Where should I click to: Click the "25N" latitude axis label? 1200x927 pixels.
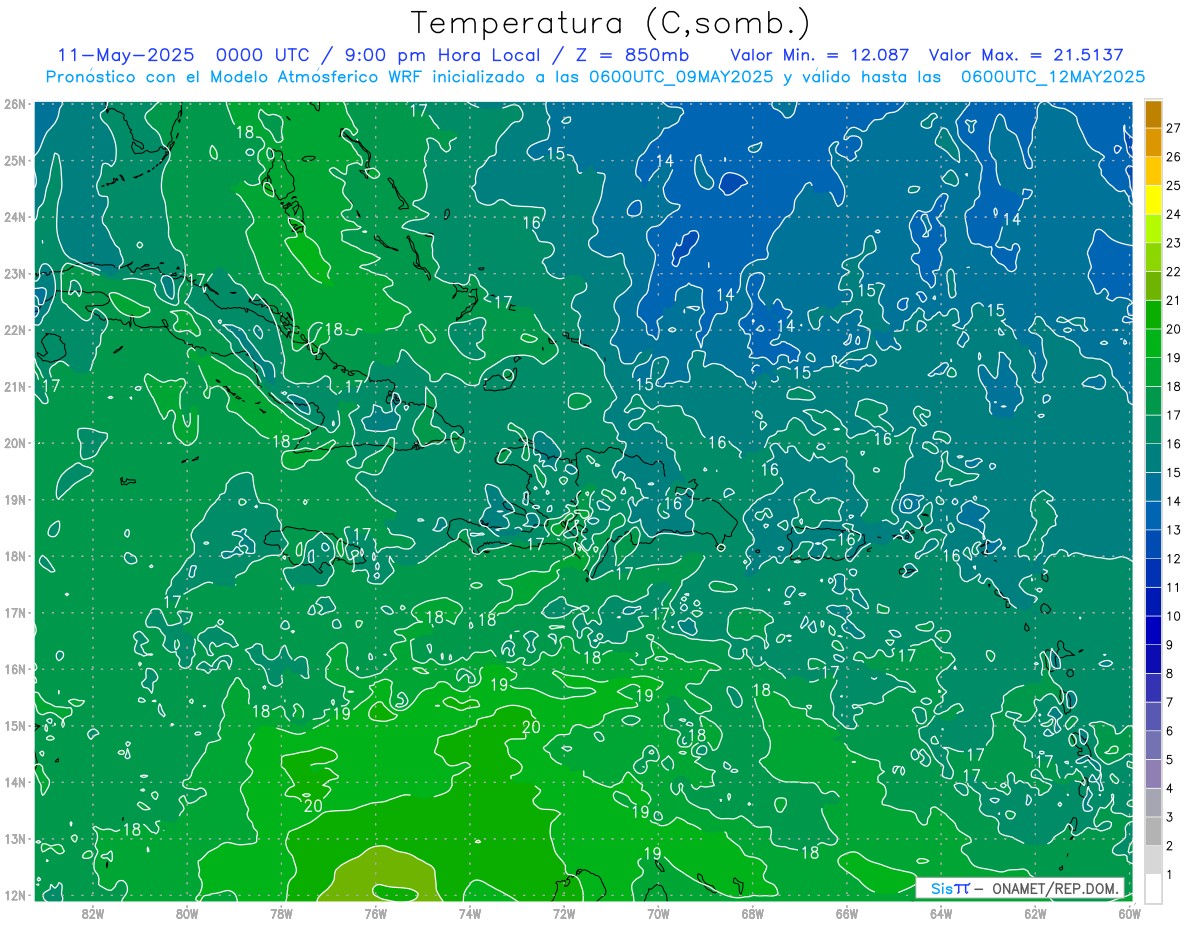14,160
